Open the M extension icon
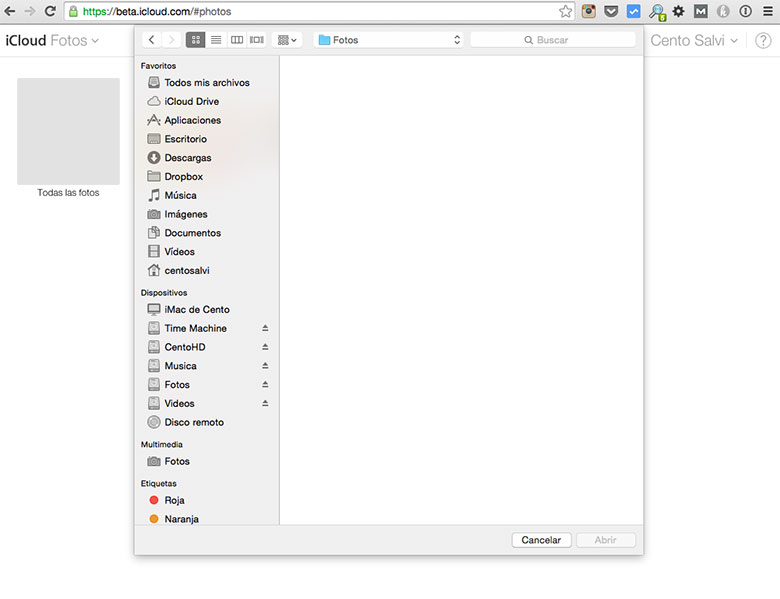 pyautogui.click(x=700, y=11)
